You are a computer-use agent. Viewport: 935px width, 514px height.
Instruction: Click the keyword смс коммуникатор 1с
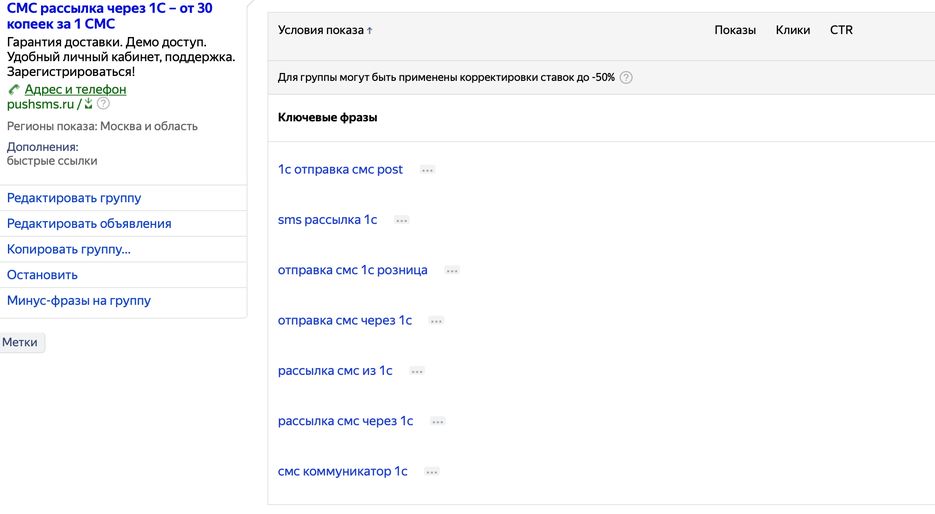342,471
